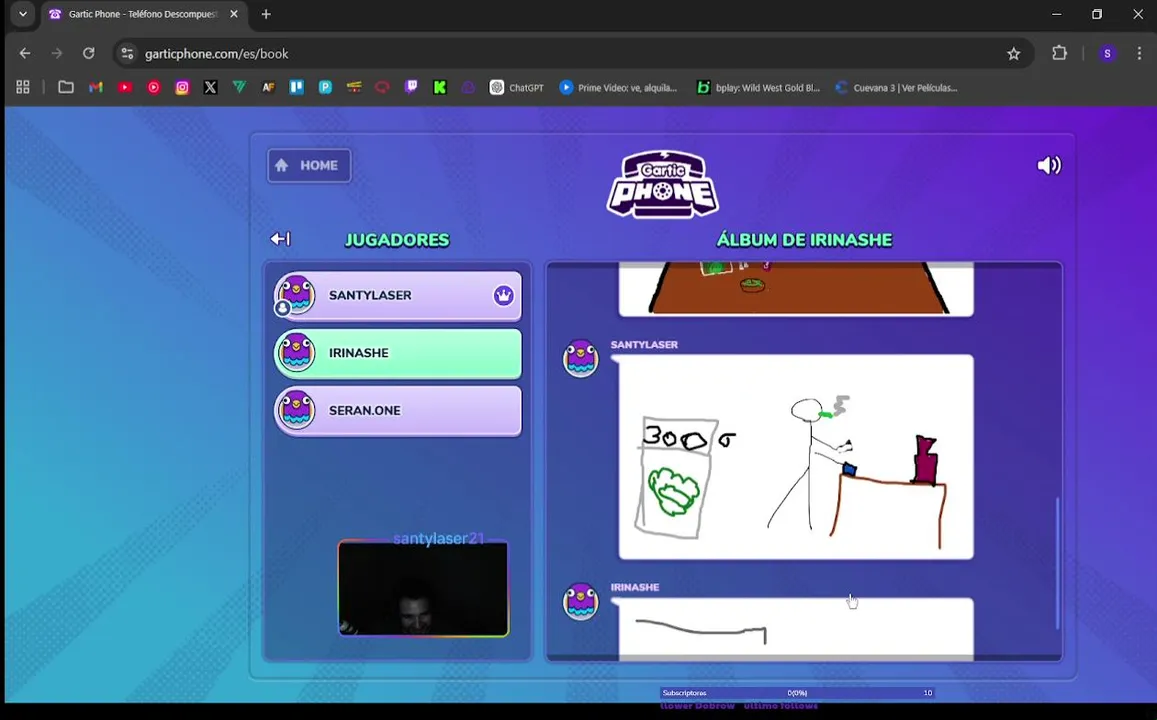Select player IRINASHE in the list
Image resolution: width=1157 pixels, height=720 pixels.
click(x=398, y=353)
